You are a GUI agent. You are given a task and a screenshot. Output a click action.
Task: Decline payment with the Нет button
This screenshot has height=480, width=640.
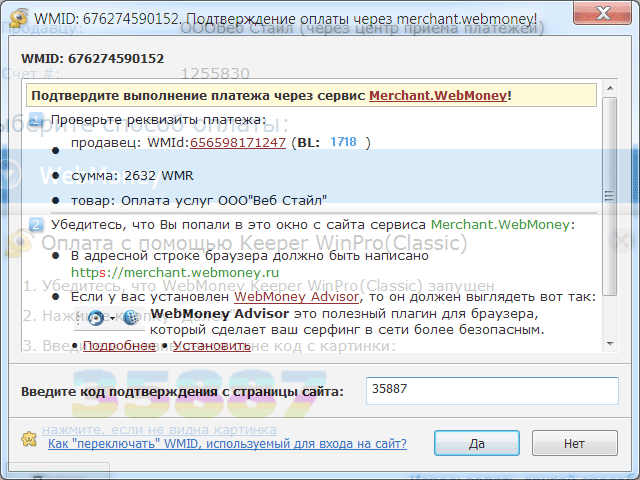(574, 443)
